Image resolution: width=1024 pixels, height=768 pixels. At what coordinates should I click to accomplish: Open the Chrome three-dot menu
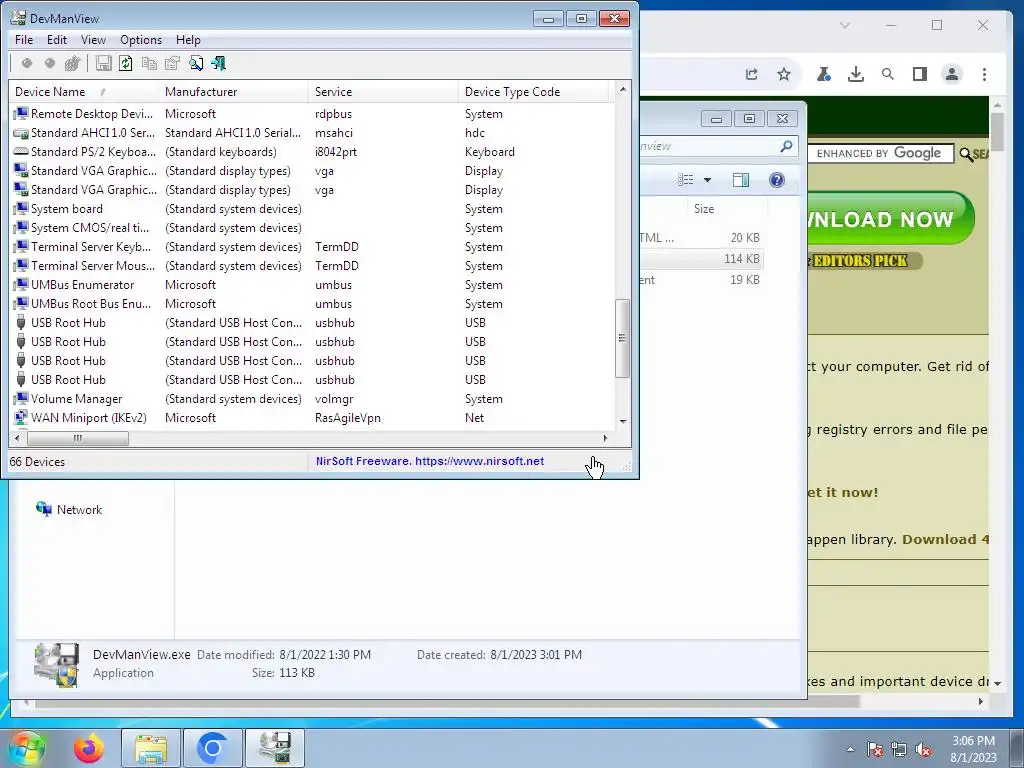coord(984,74)
